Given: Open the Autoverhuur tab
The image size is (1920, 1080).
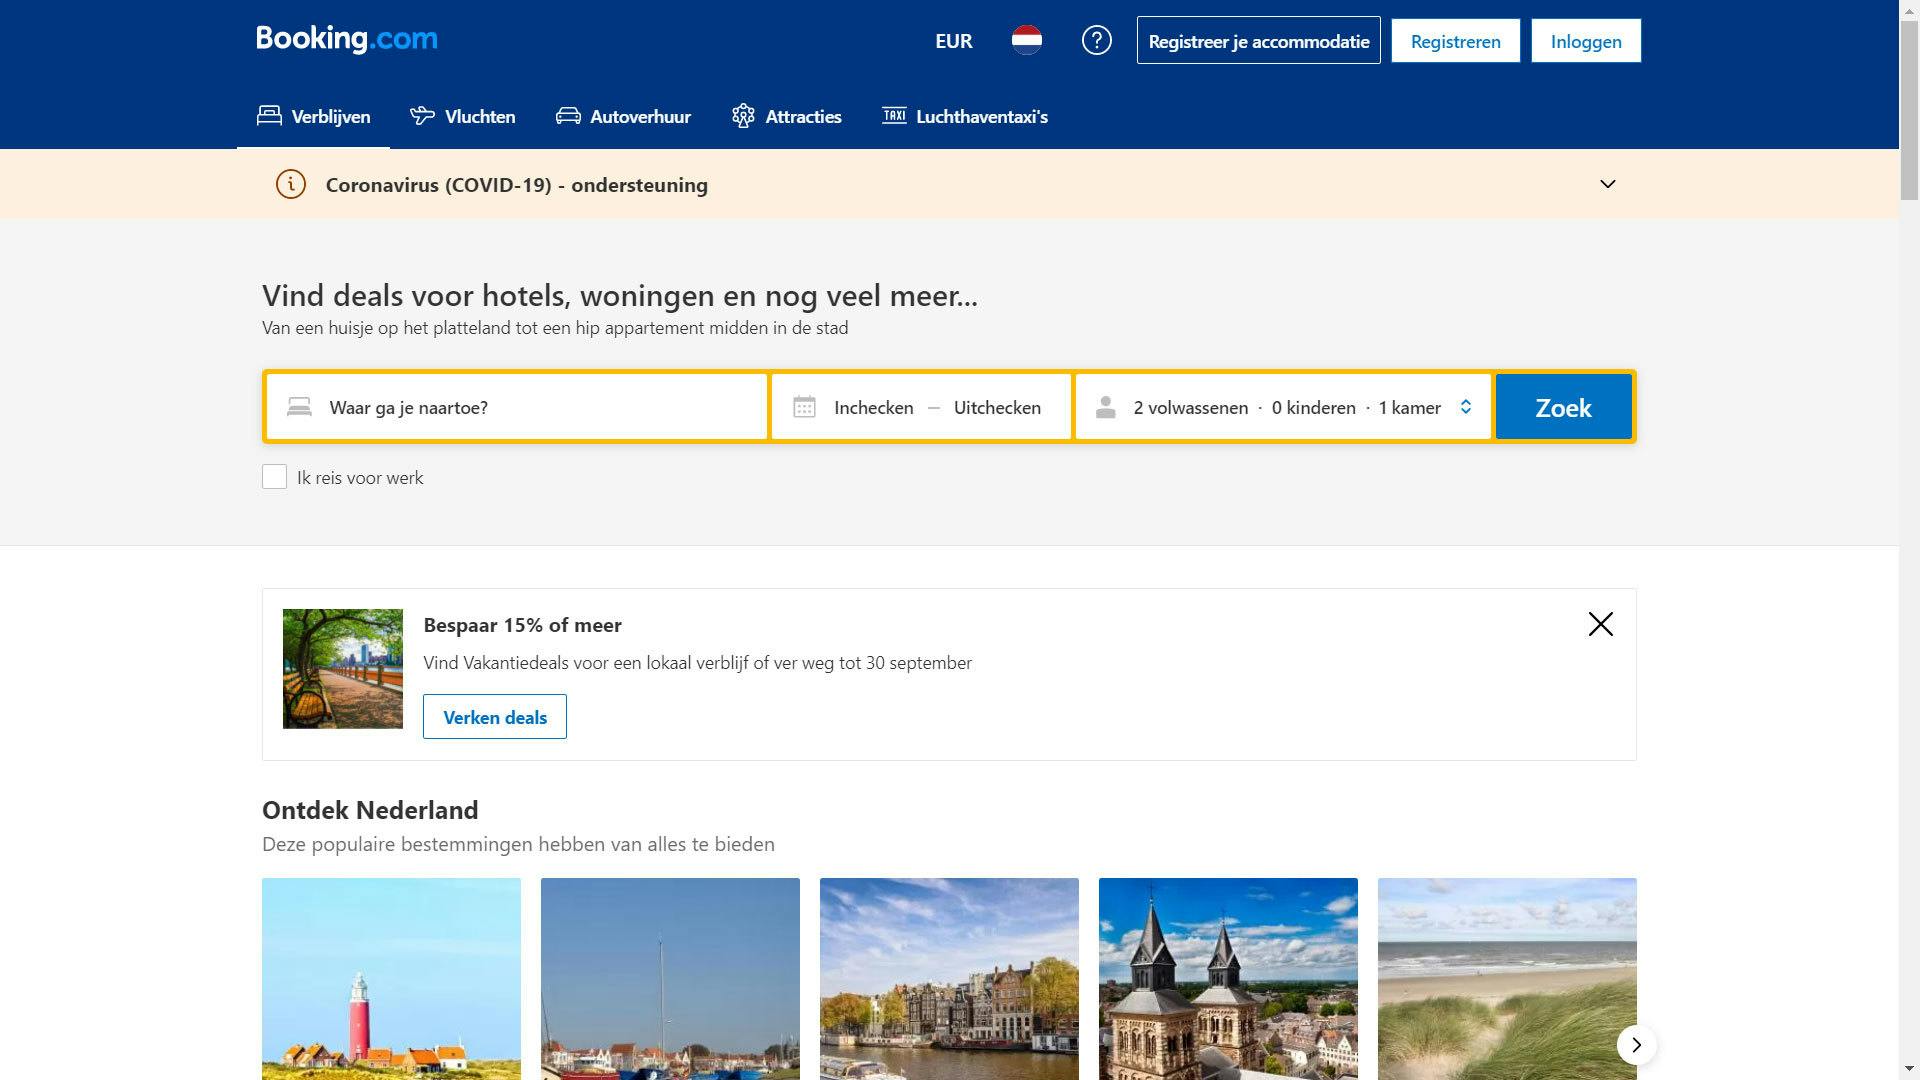Looking at the screenshot, I should [623, 117].
